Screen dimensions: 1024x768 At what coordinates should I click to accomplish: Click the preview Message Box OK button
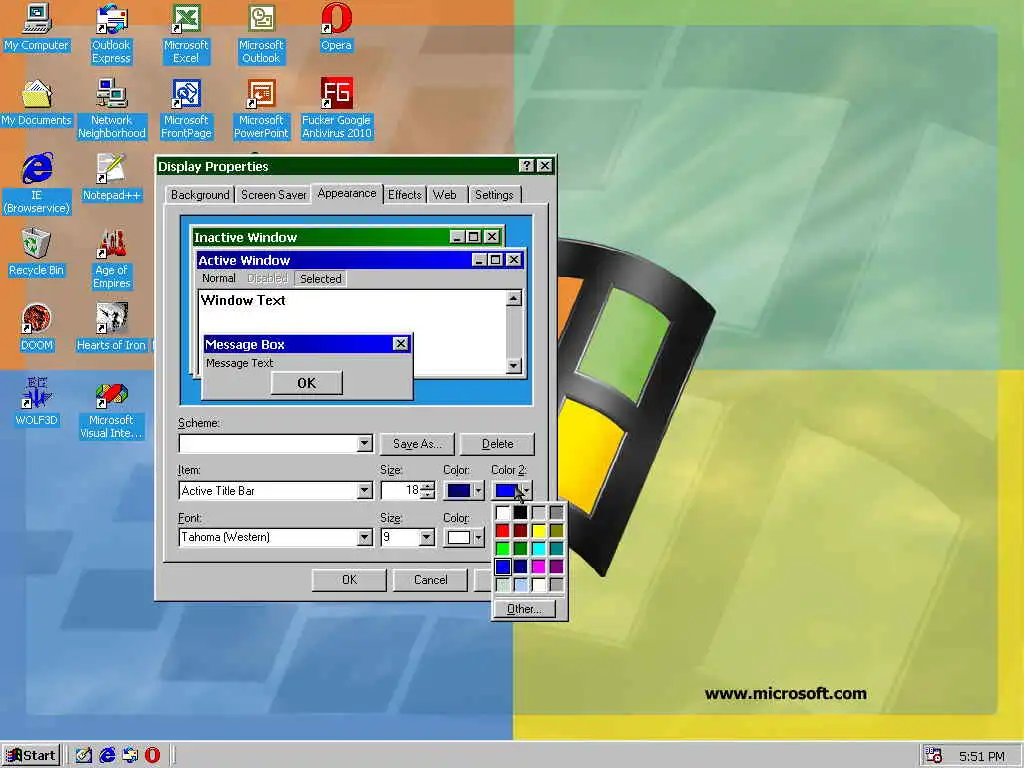306,383
